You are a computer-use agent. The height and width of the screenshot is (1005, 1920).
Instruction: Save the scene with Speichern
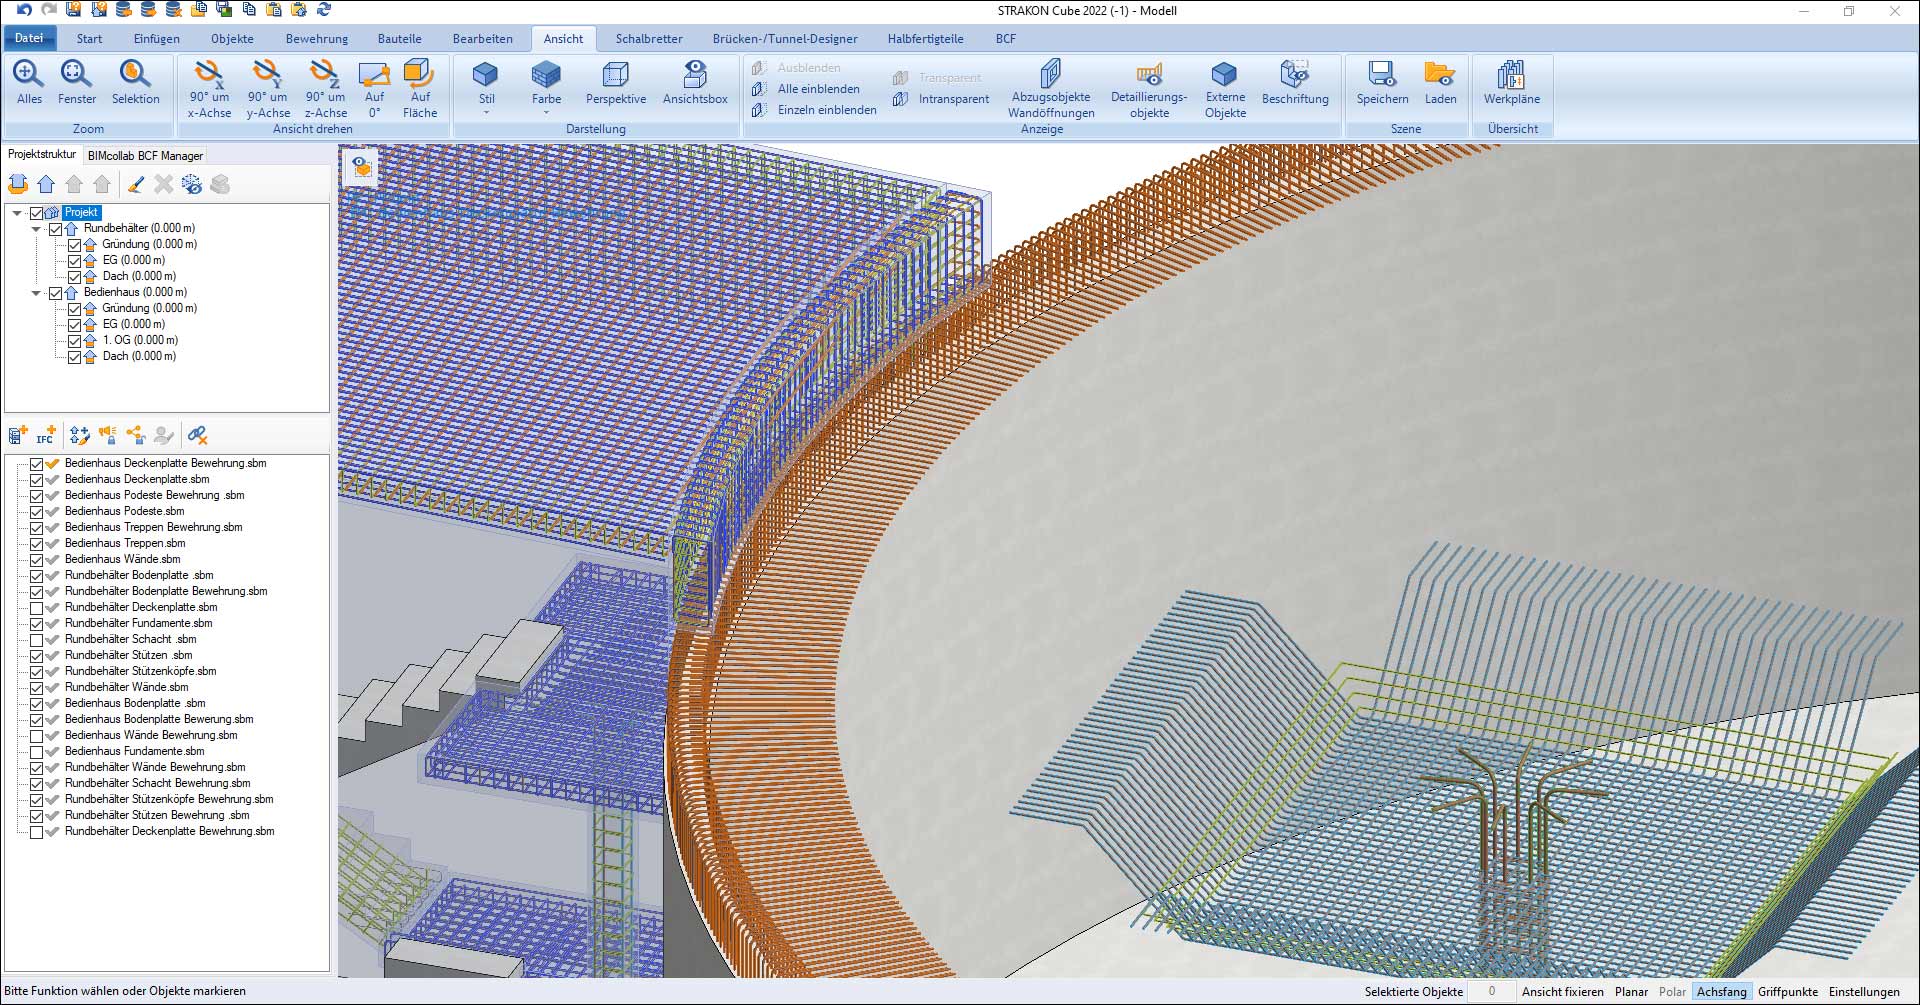(x=1382, y=76)
